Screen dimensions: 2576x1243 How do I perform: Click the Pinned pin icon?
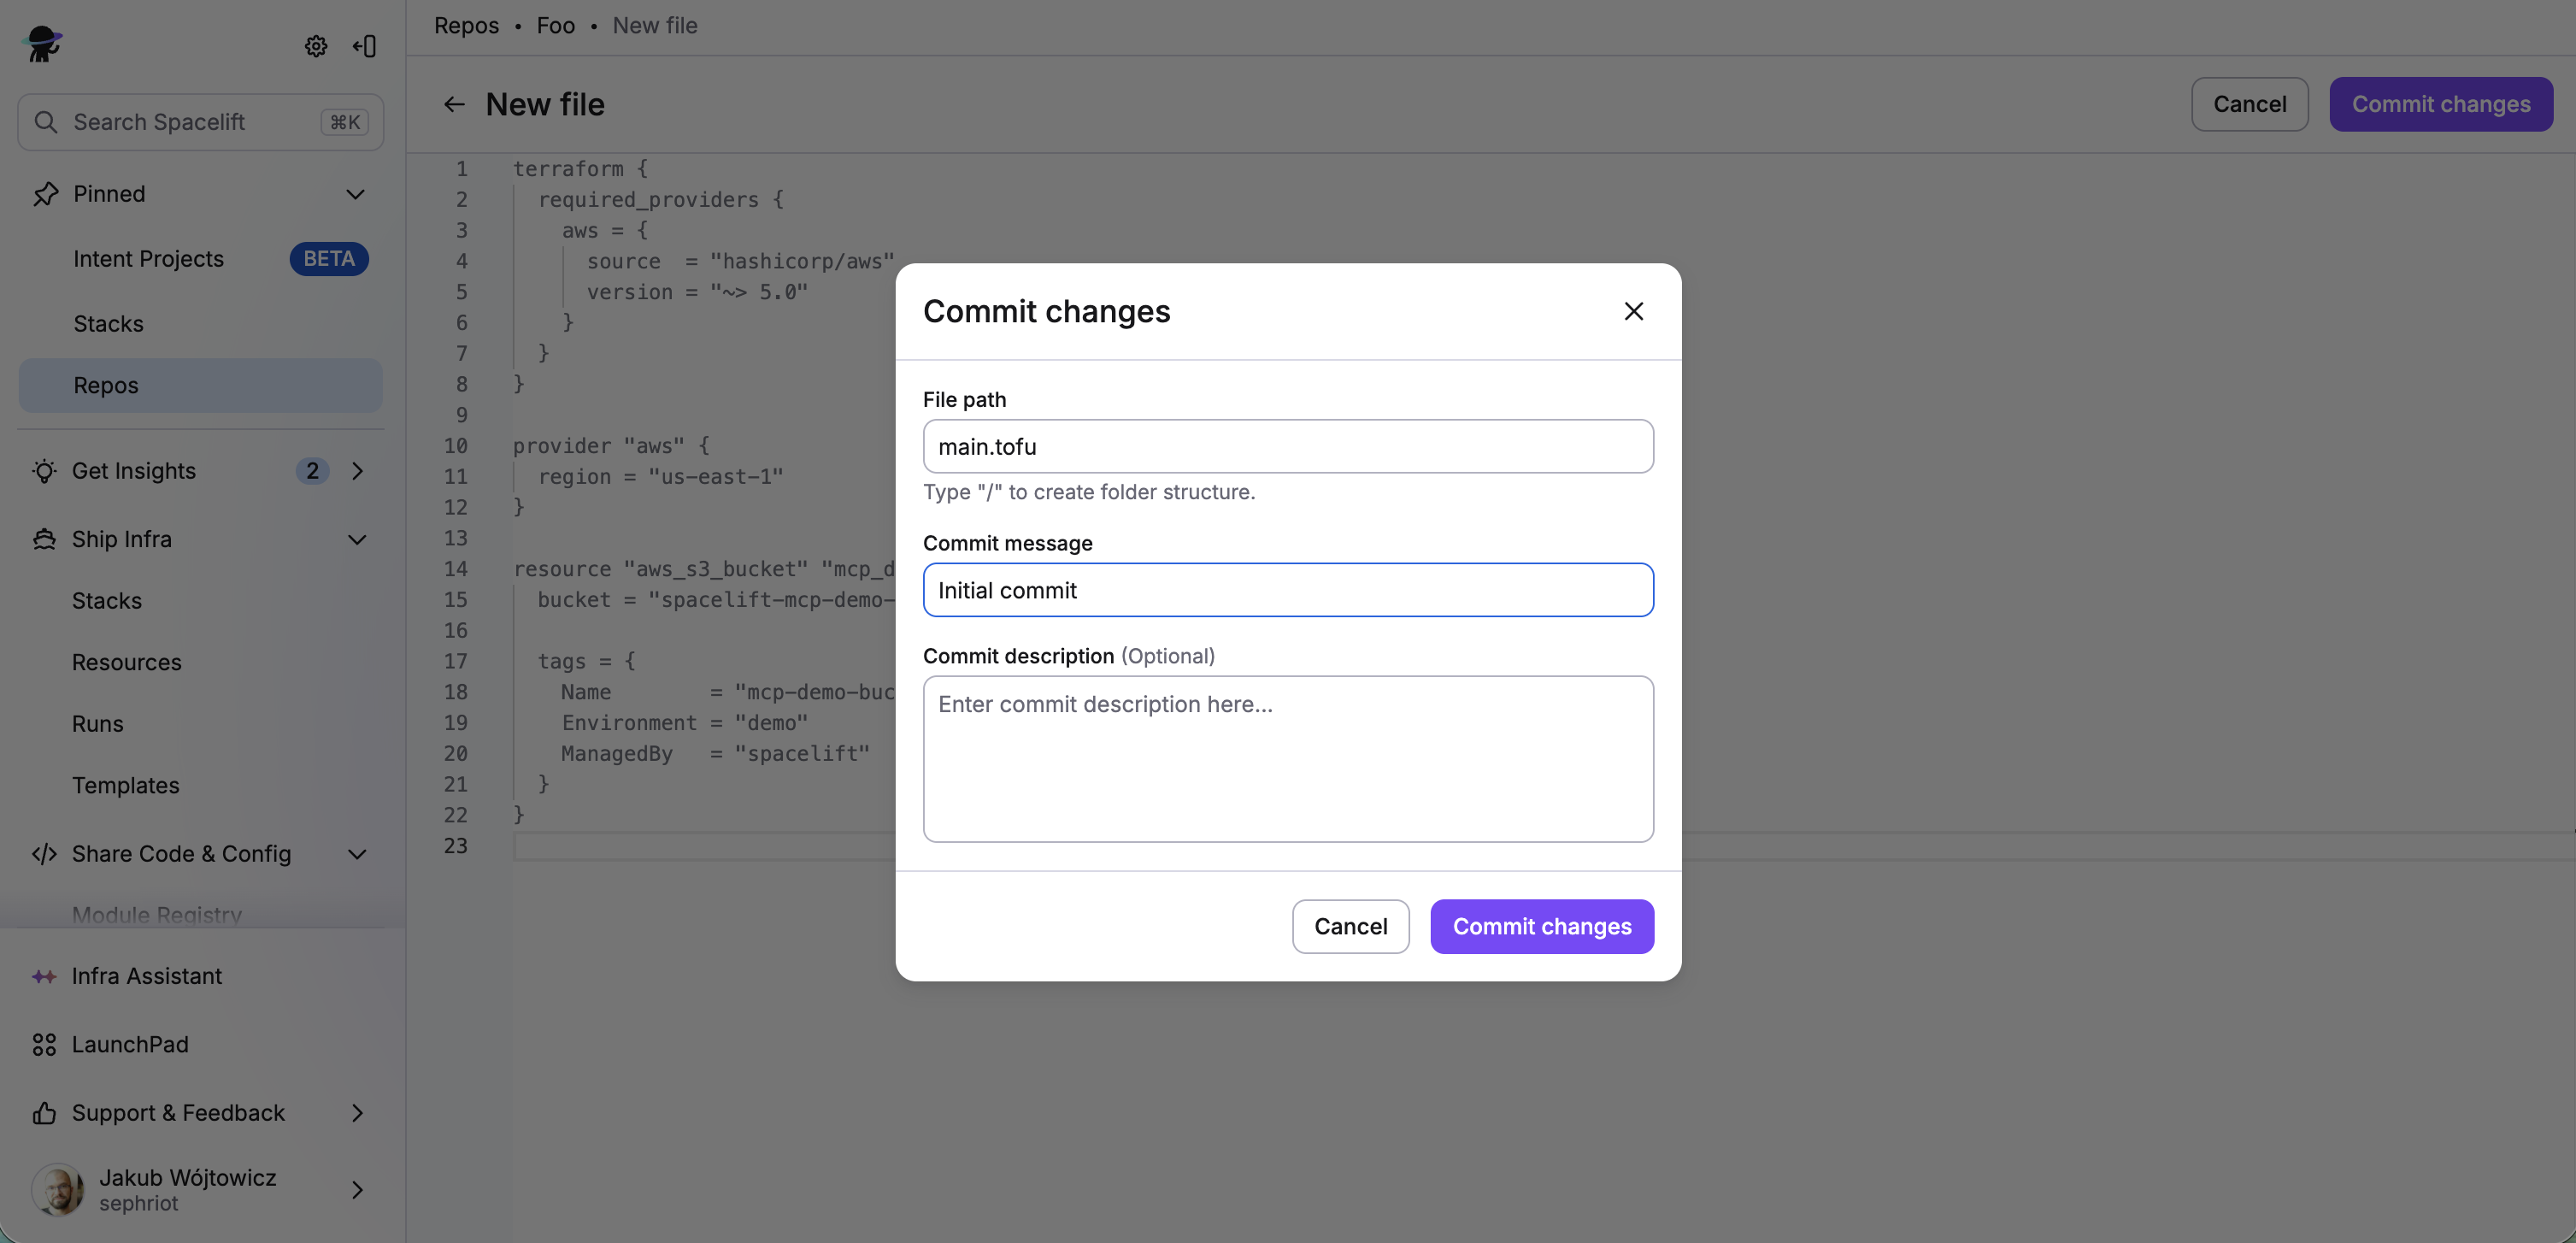pyautogui.click(x=46, y=194)
